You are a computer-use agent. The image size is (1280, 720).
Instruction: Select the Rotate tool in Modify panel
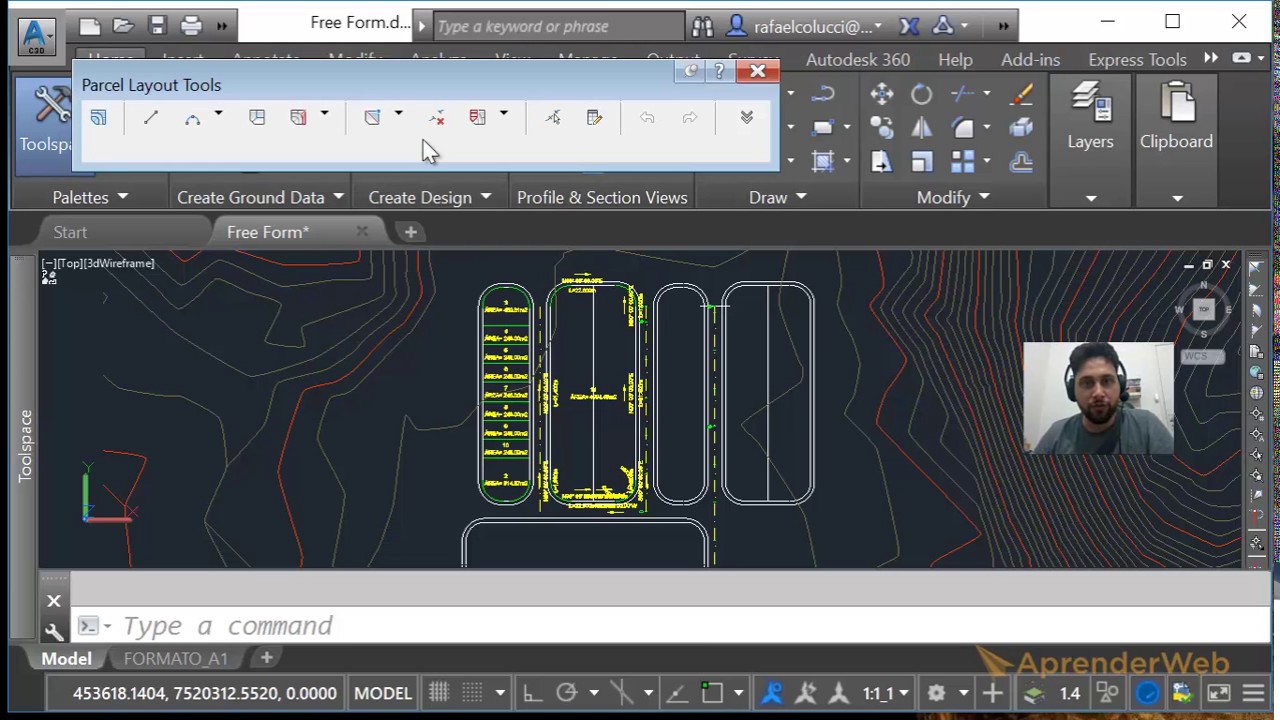(x=921, y=94)
